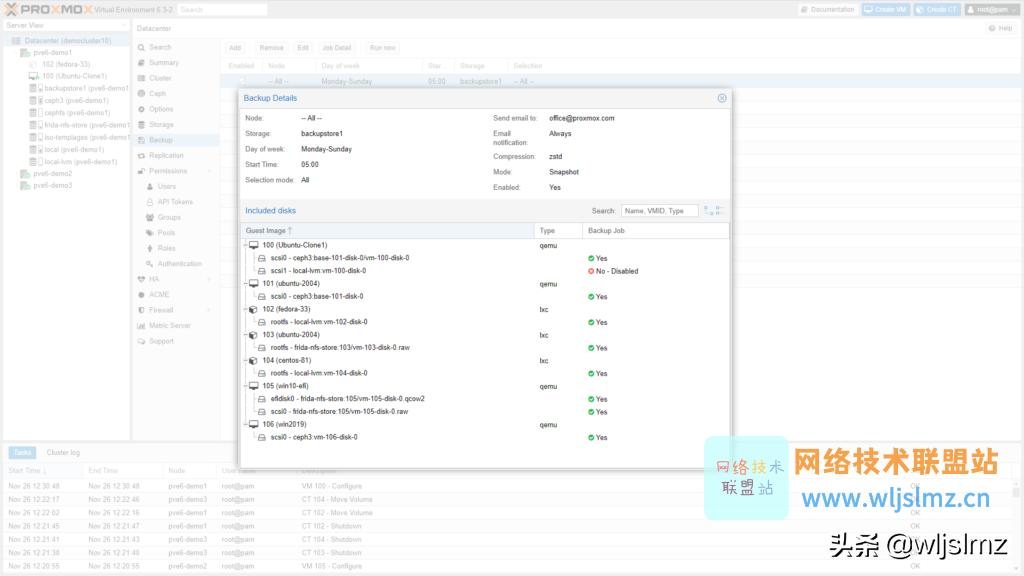Switch to the Cluster log tab
The width and height of the screenshot is (1024, 576).
(63, 453)
